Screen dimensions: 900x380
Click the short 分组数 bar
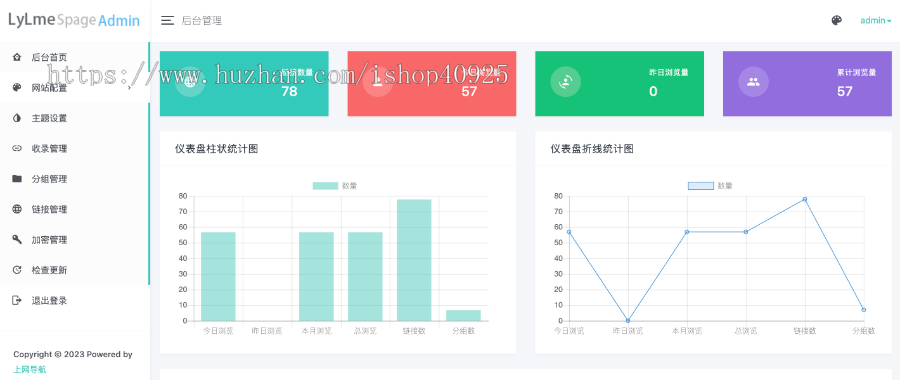point(463,316)
